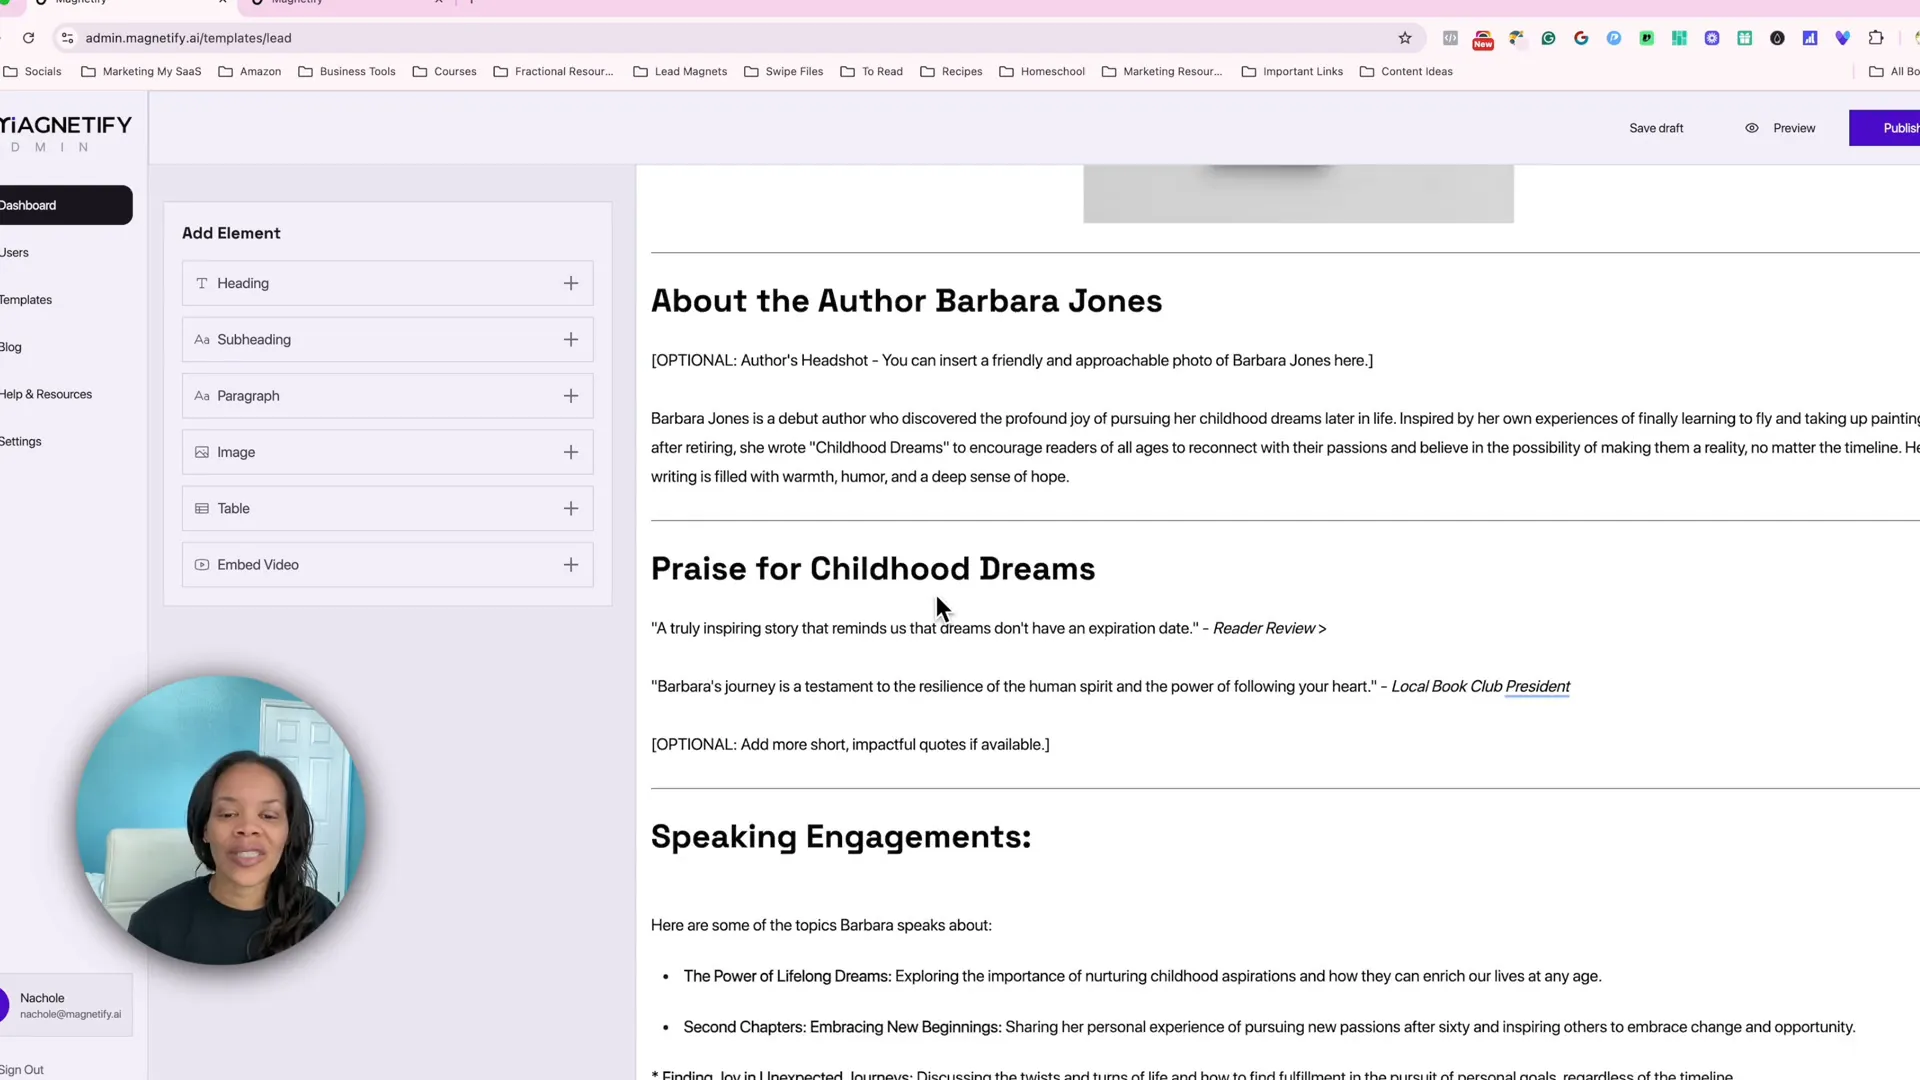Click the Preview eye icon
1920x1080 pixels.
1752,128
